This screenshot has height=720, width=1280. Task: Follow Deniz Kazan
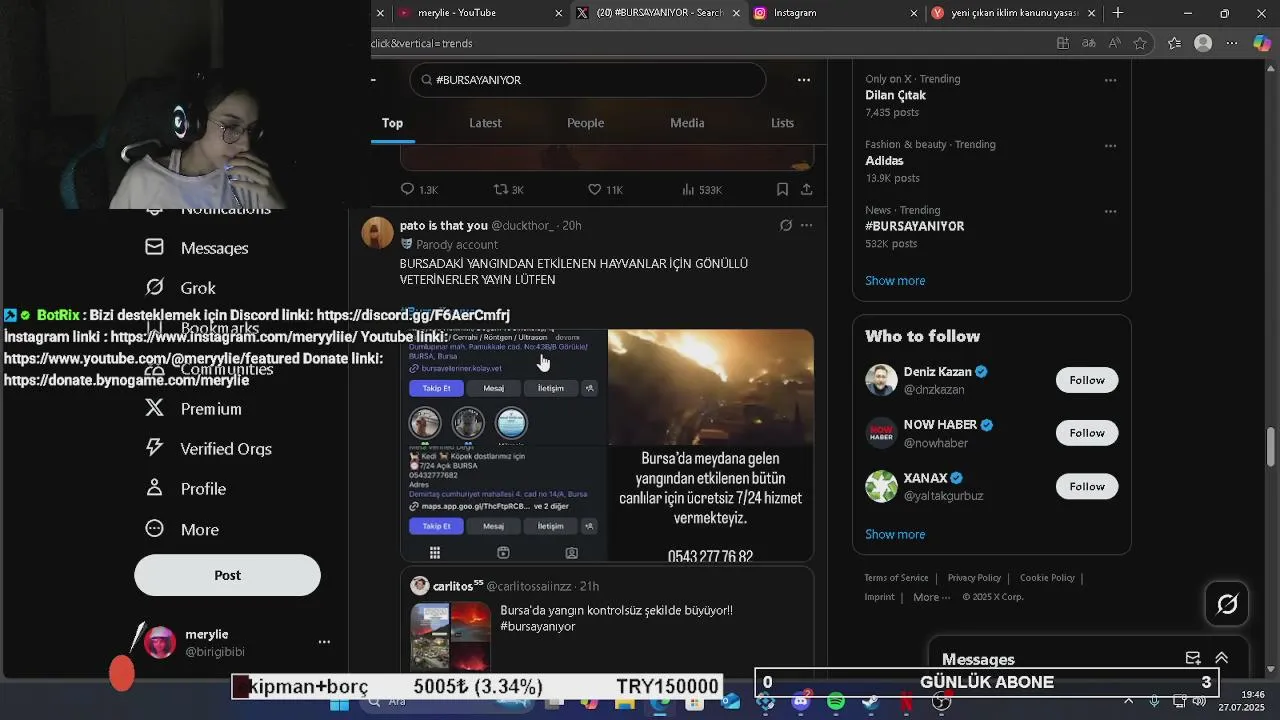click(x=1087, y=380)
